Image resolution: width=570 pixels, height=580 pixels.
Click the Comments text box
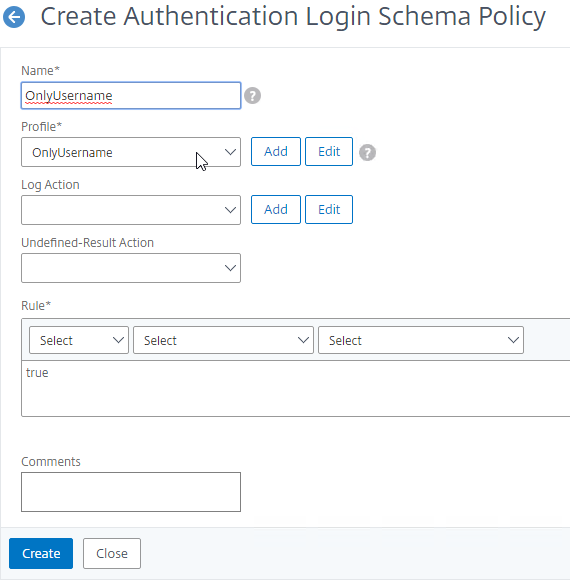pyautogui.click(x=131, y=492)
